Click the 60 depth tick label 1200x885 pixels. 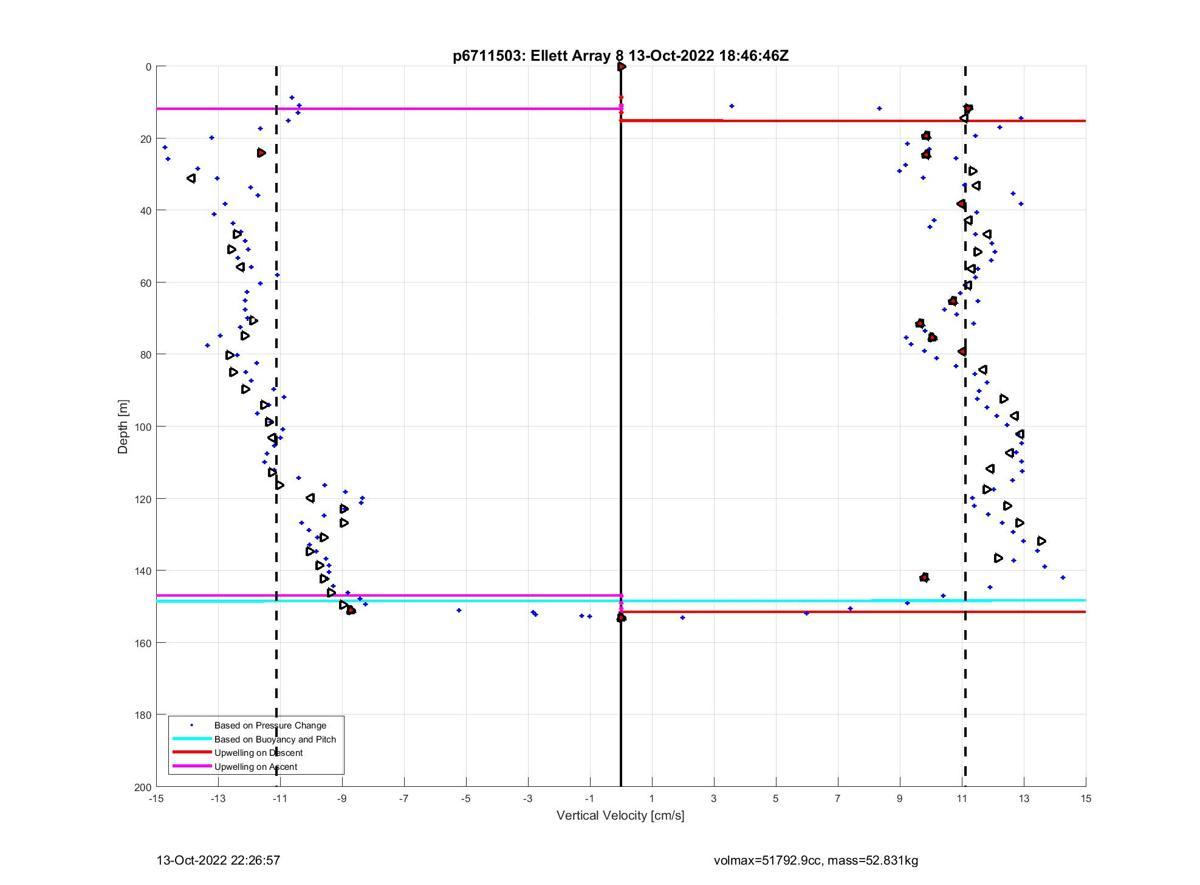click(145, 283)
